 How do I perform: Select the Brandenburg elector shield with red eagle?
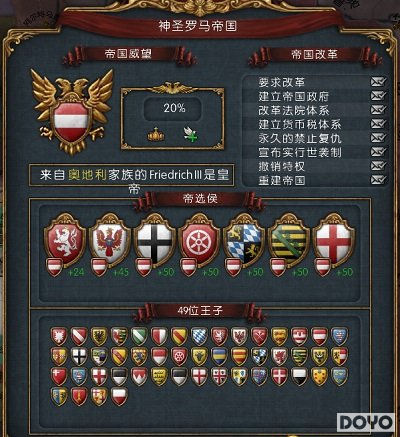pos(110,240)
